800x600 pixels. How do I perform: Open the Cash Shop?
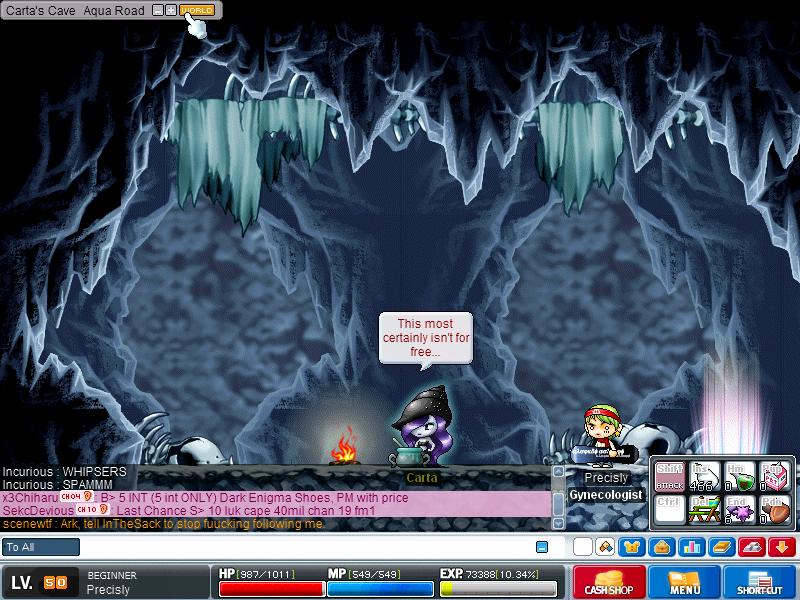[609, 582]
